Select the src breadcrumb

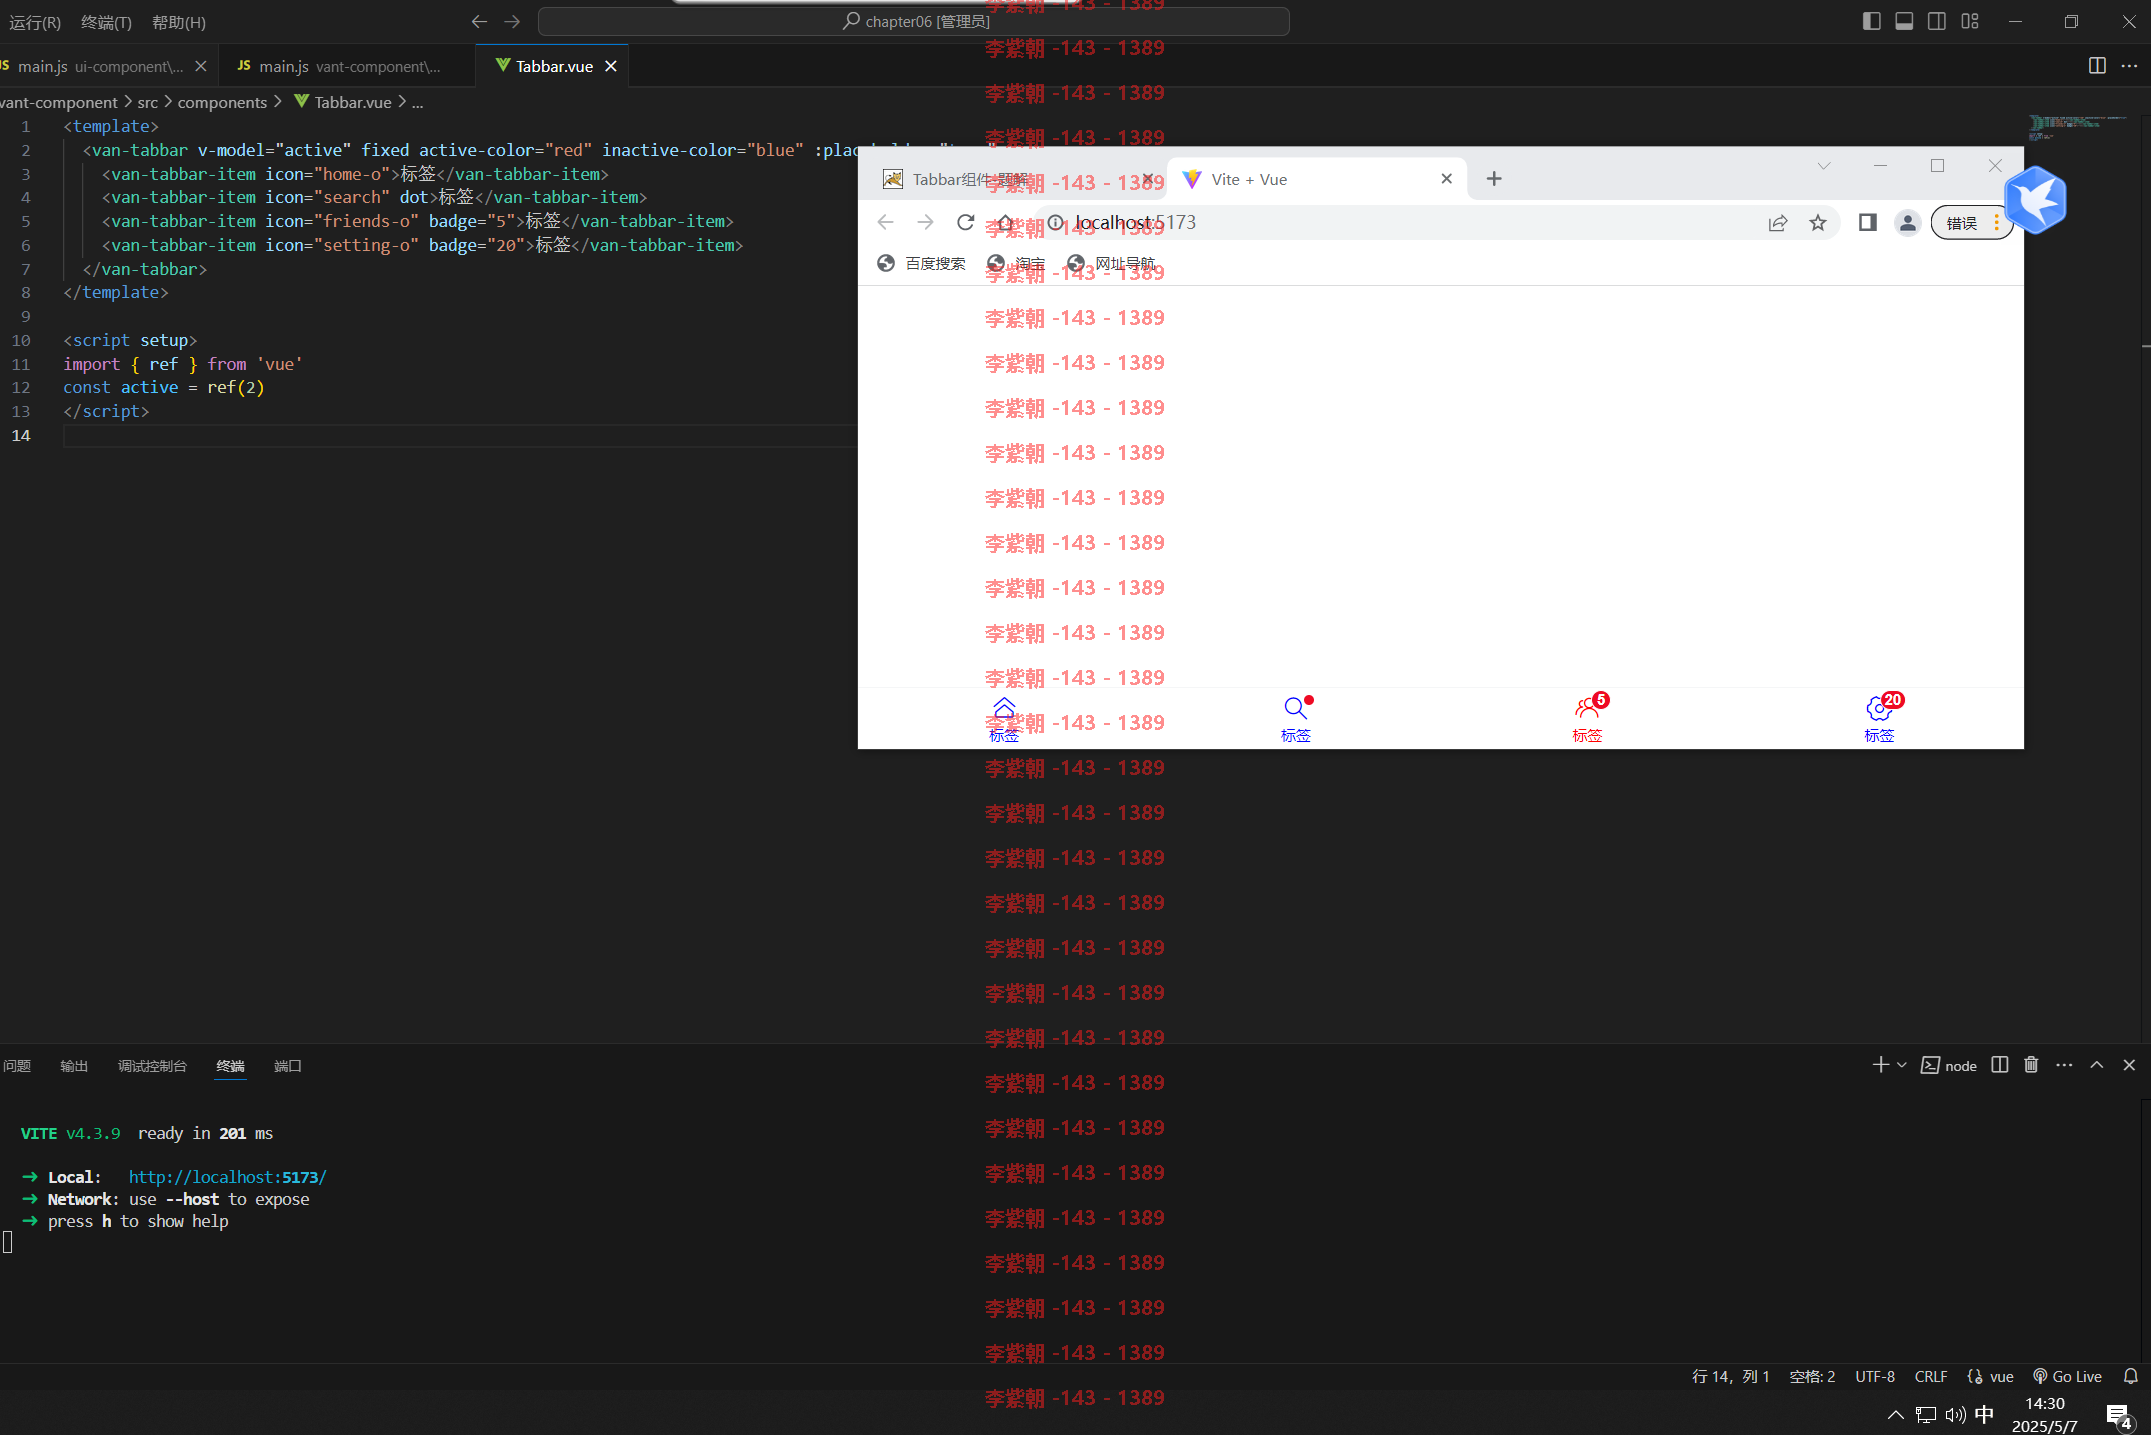click(147, 102)
